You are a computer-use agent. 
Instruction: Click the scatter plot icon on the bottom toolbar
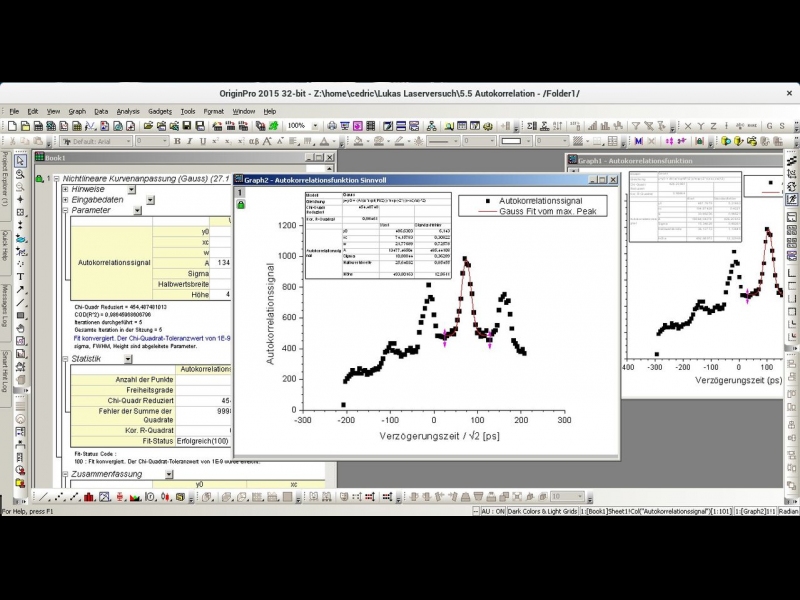61,497
